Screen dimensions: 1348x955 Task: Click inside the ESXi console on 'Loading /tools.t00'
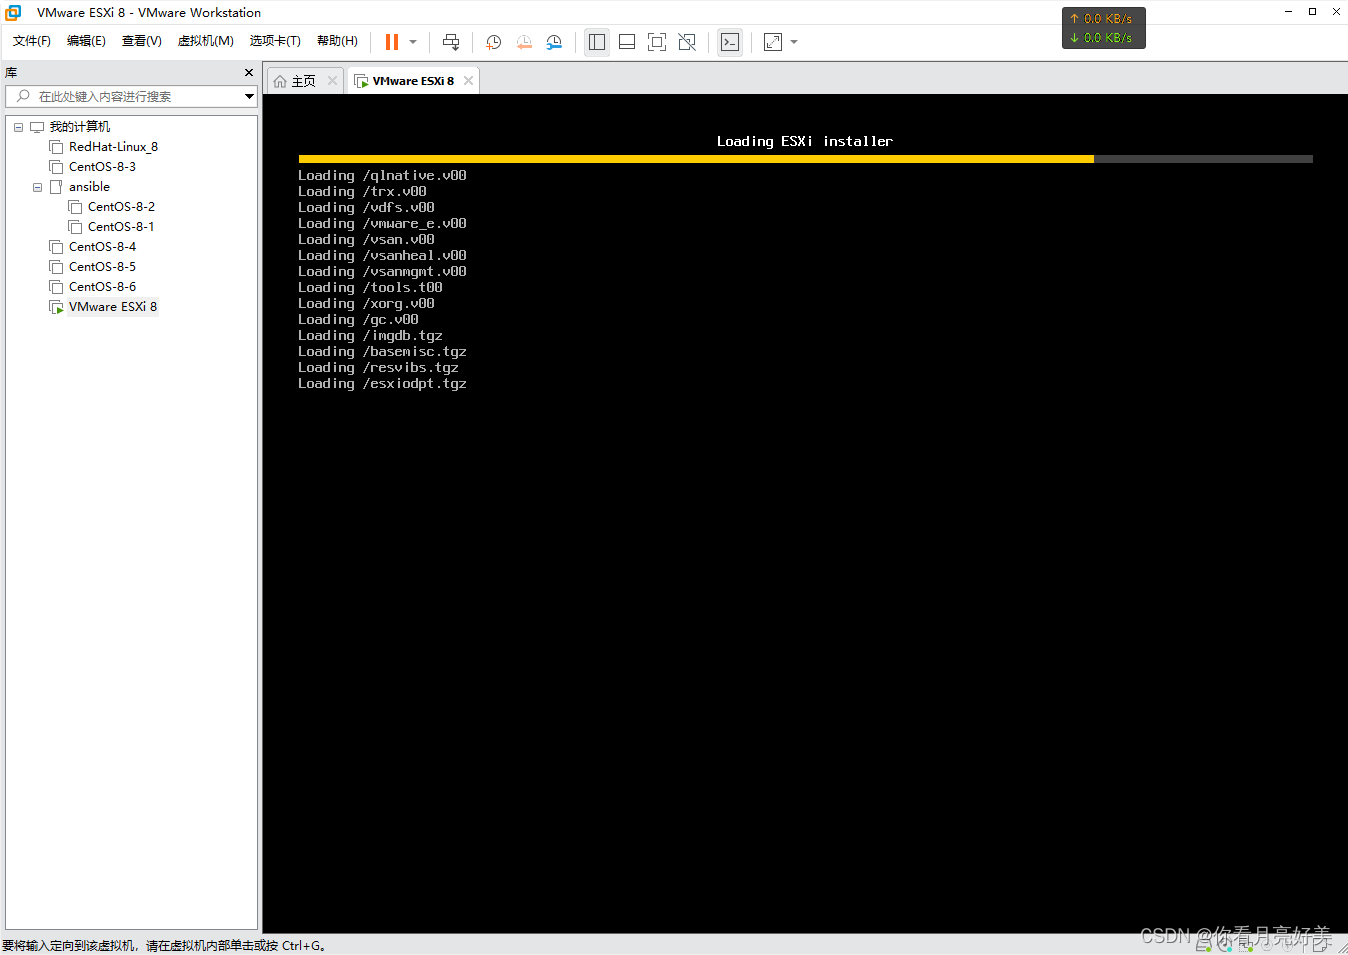[x=370, y=287]
